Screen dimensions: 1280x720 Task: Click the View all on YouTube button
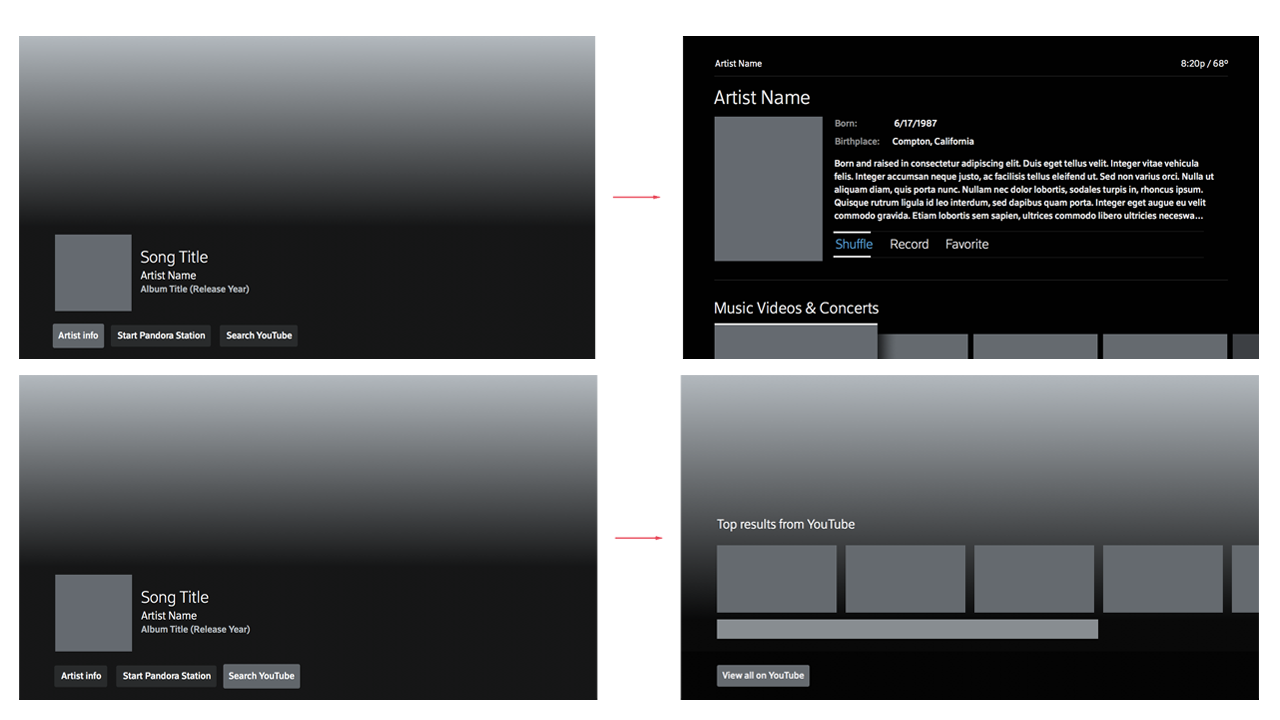763,676
